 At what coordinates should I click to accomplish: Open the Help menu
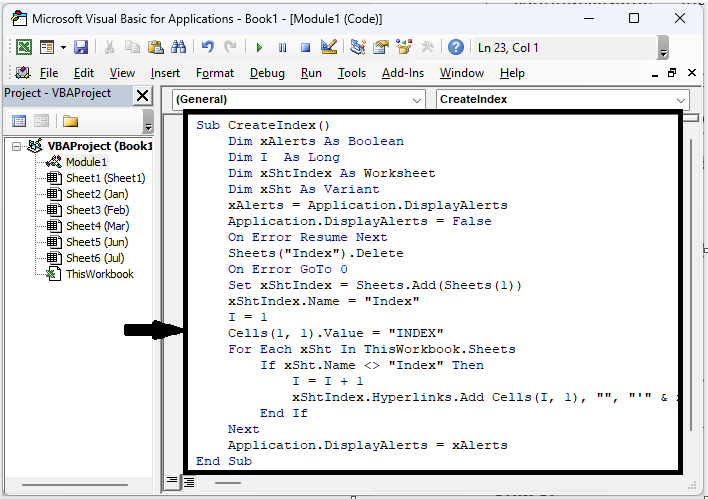pyautogui.click(x=512, y=73)
